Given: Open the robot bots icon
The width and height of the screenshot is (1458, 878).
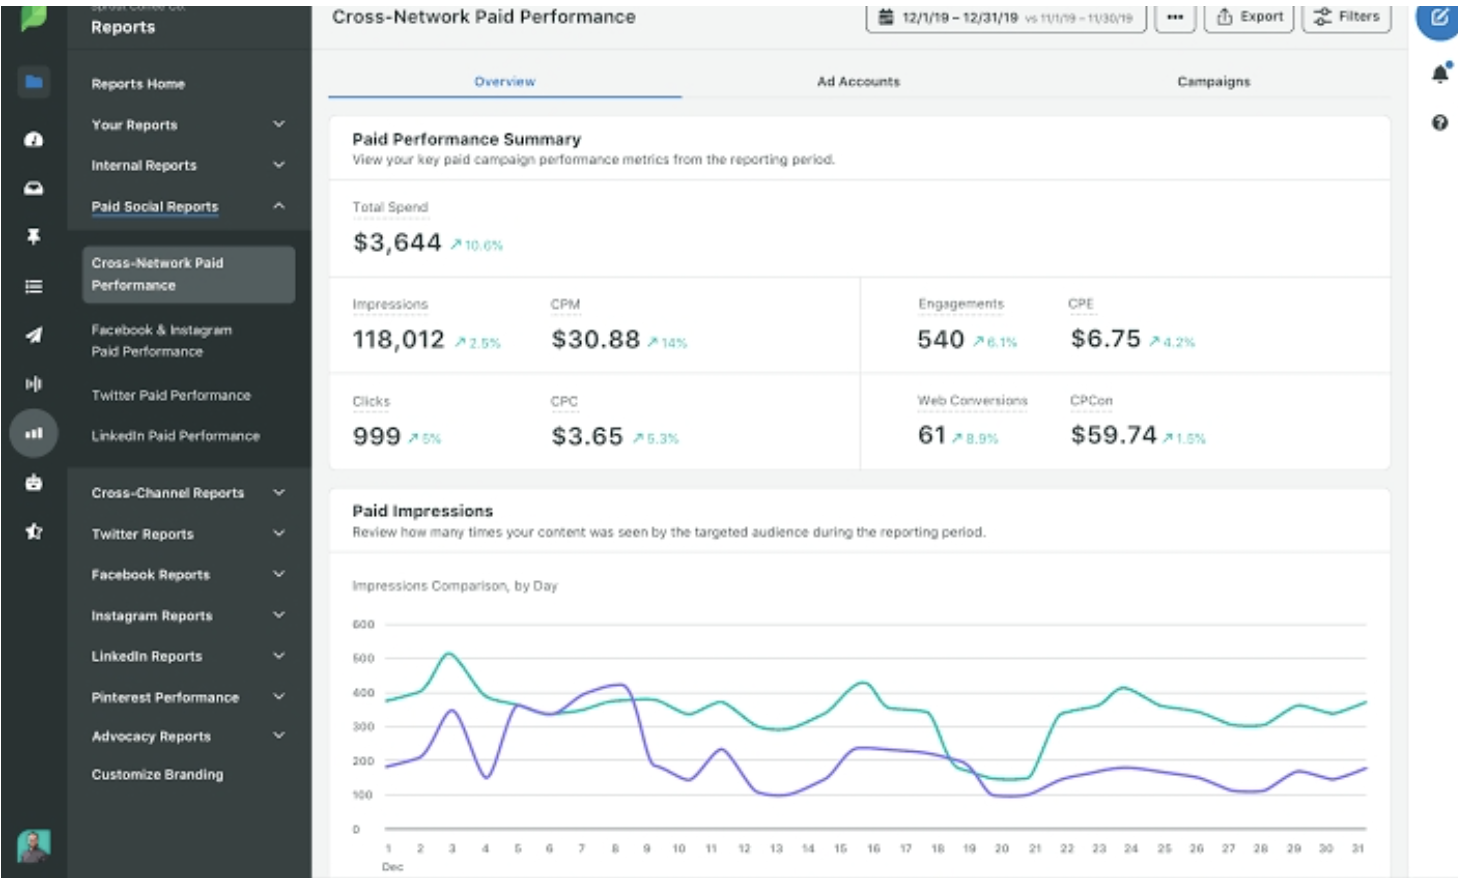Looking at the screenshot, I should [x=34, y=482].
